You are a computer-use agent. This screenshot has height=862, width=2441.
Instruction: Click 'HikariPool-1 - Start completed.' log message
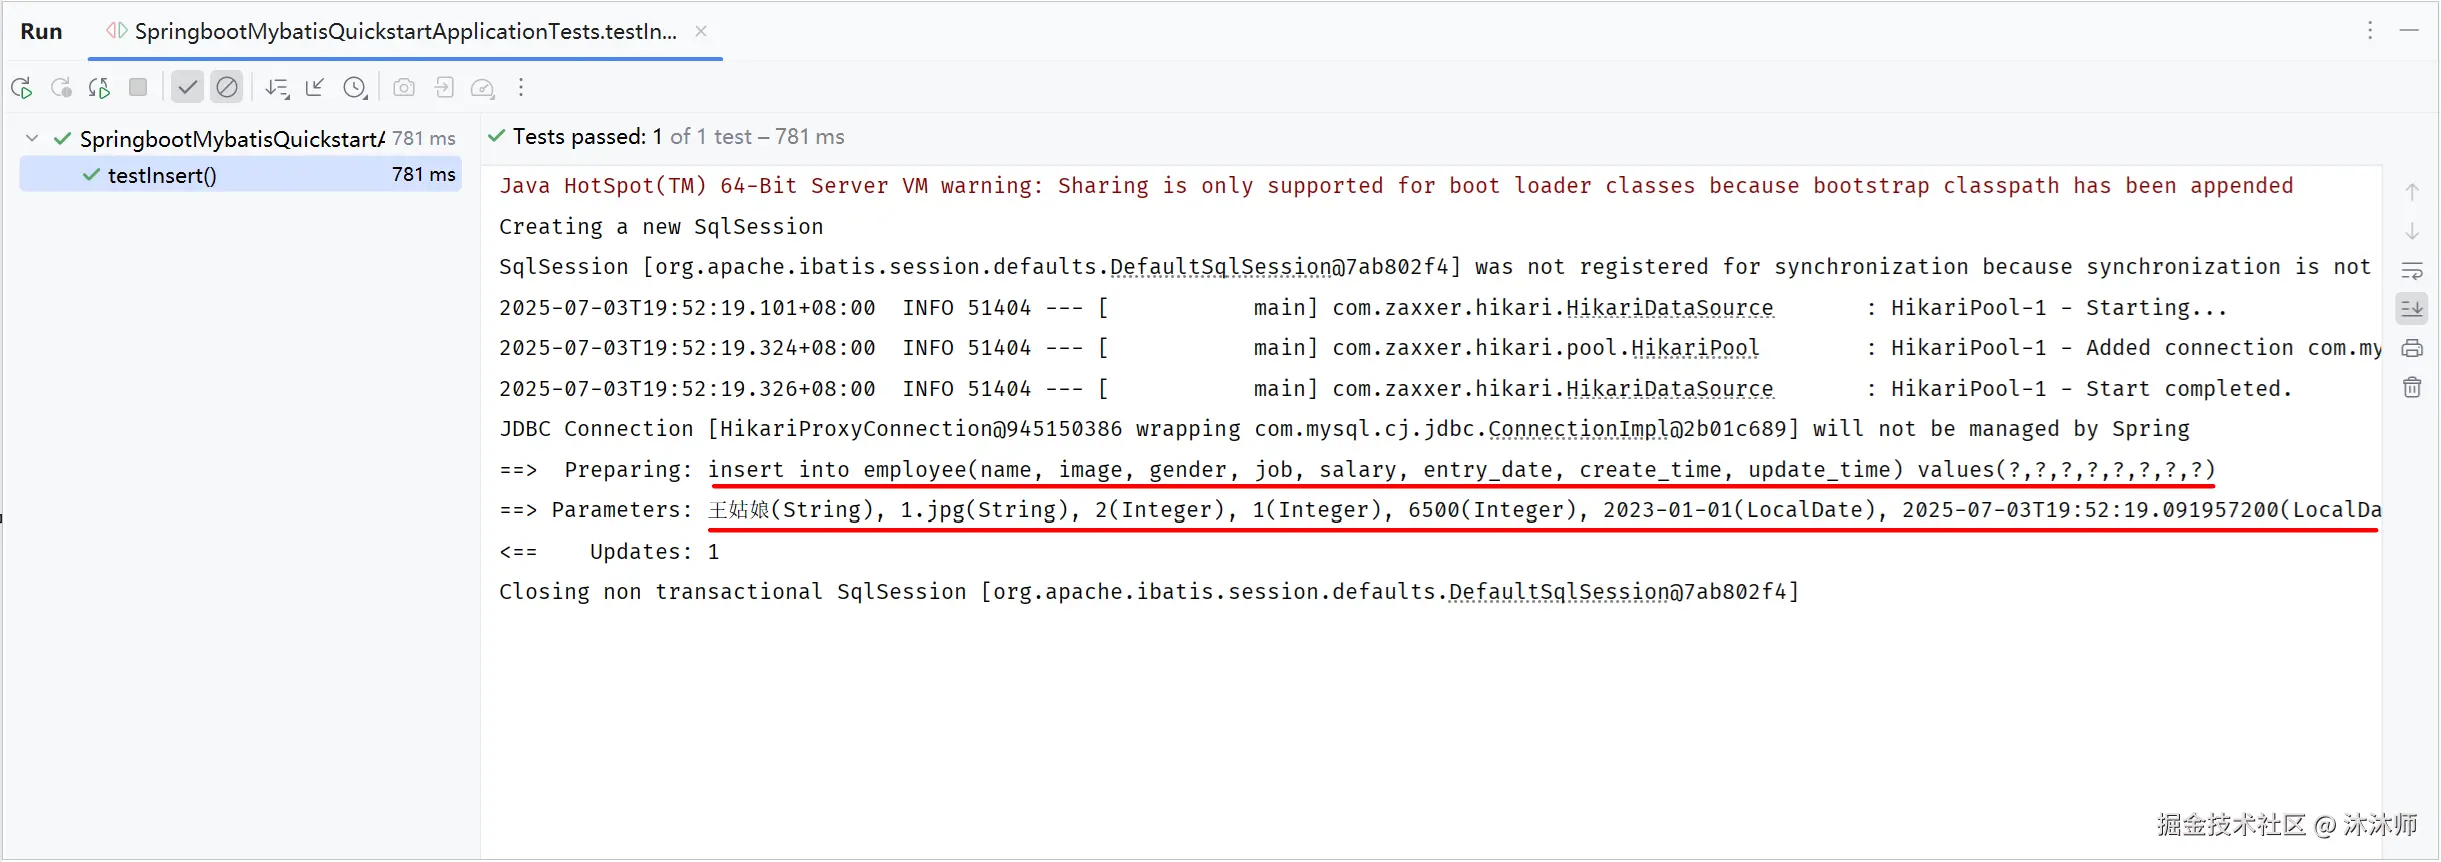click(x=2091, y=389)
